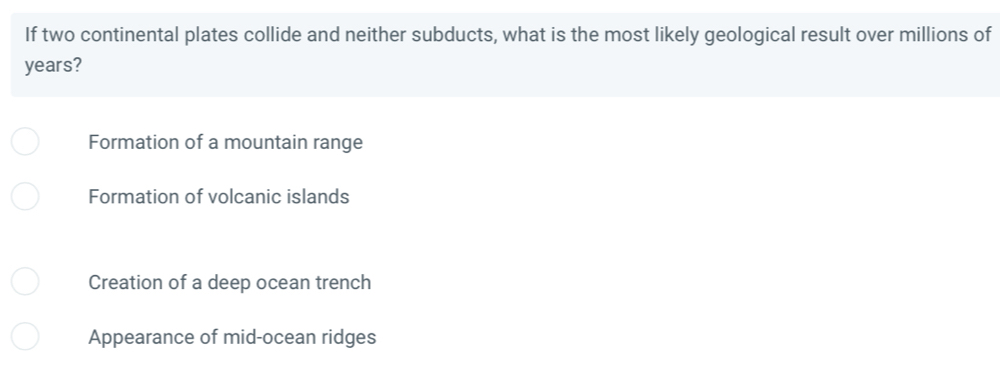Click the 'Appearance of mid-ocean ridges' answer text
Viewport: 1000px width, 369px height.
coord(232,337)
